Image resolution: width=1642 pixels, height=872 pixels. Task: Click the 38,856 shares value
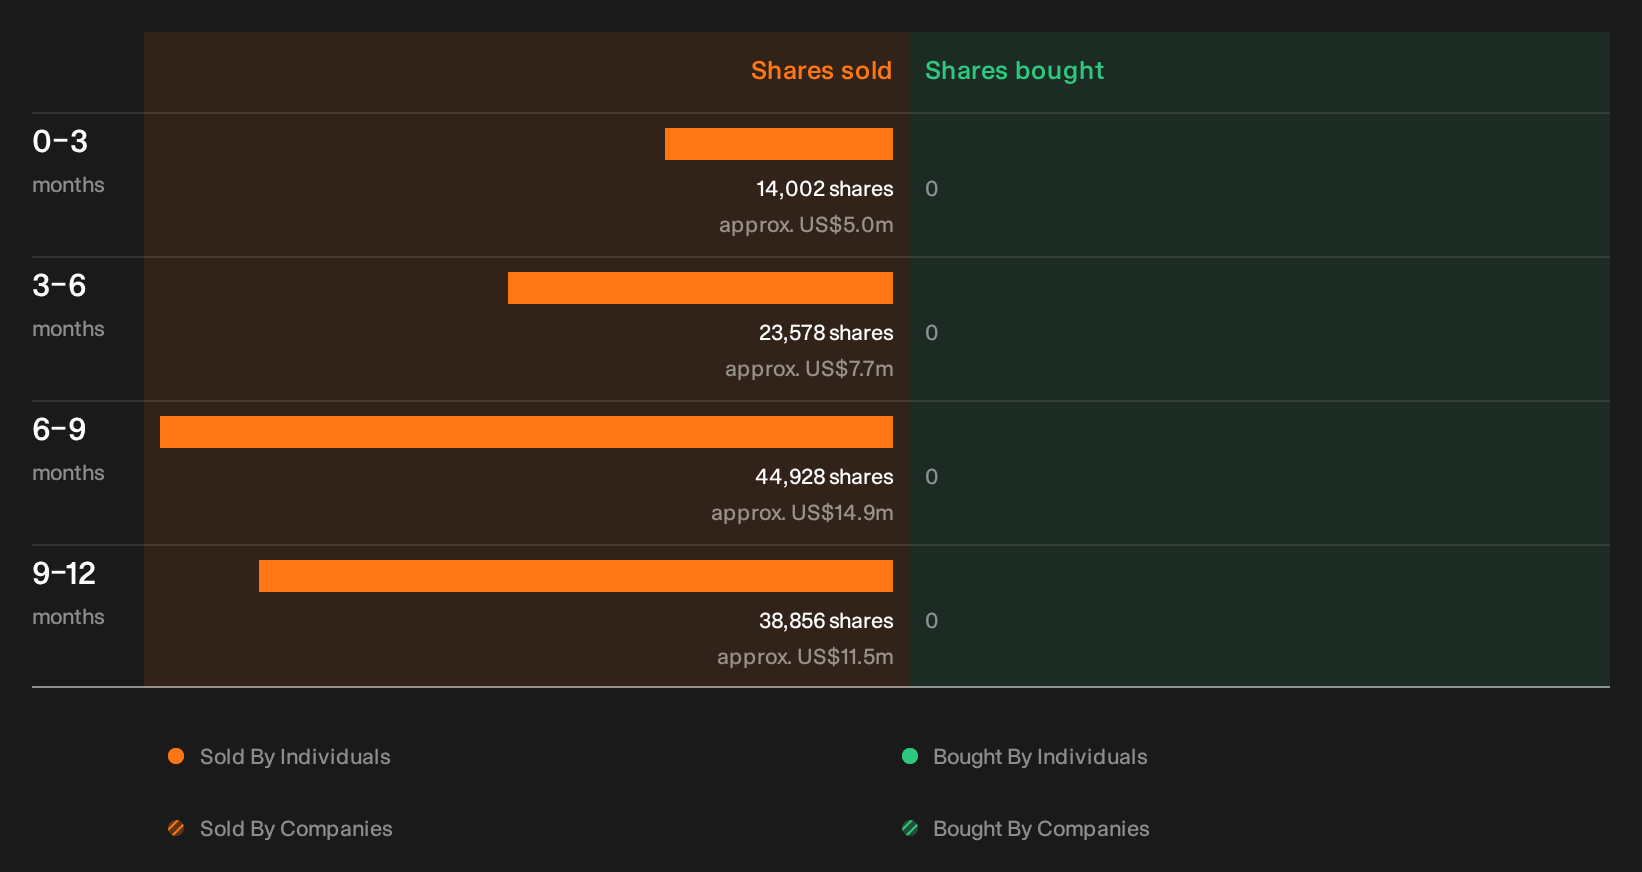(826, 621)
